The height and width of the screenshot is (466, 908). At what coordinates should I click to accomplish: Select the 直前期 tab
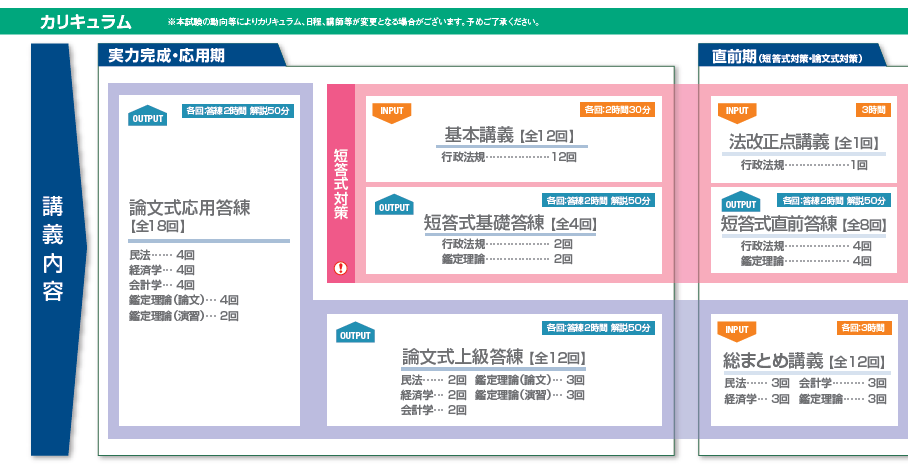point(790,57)
